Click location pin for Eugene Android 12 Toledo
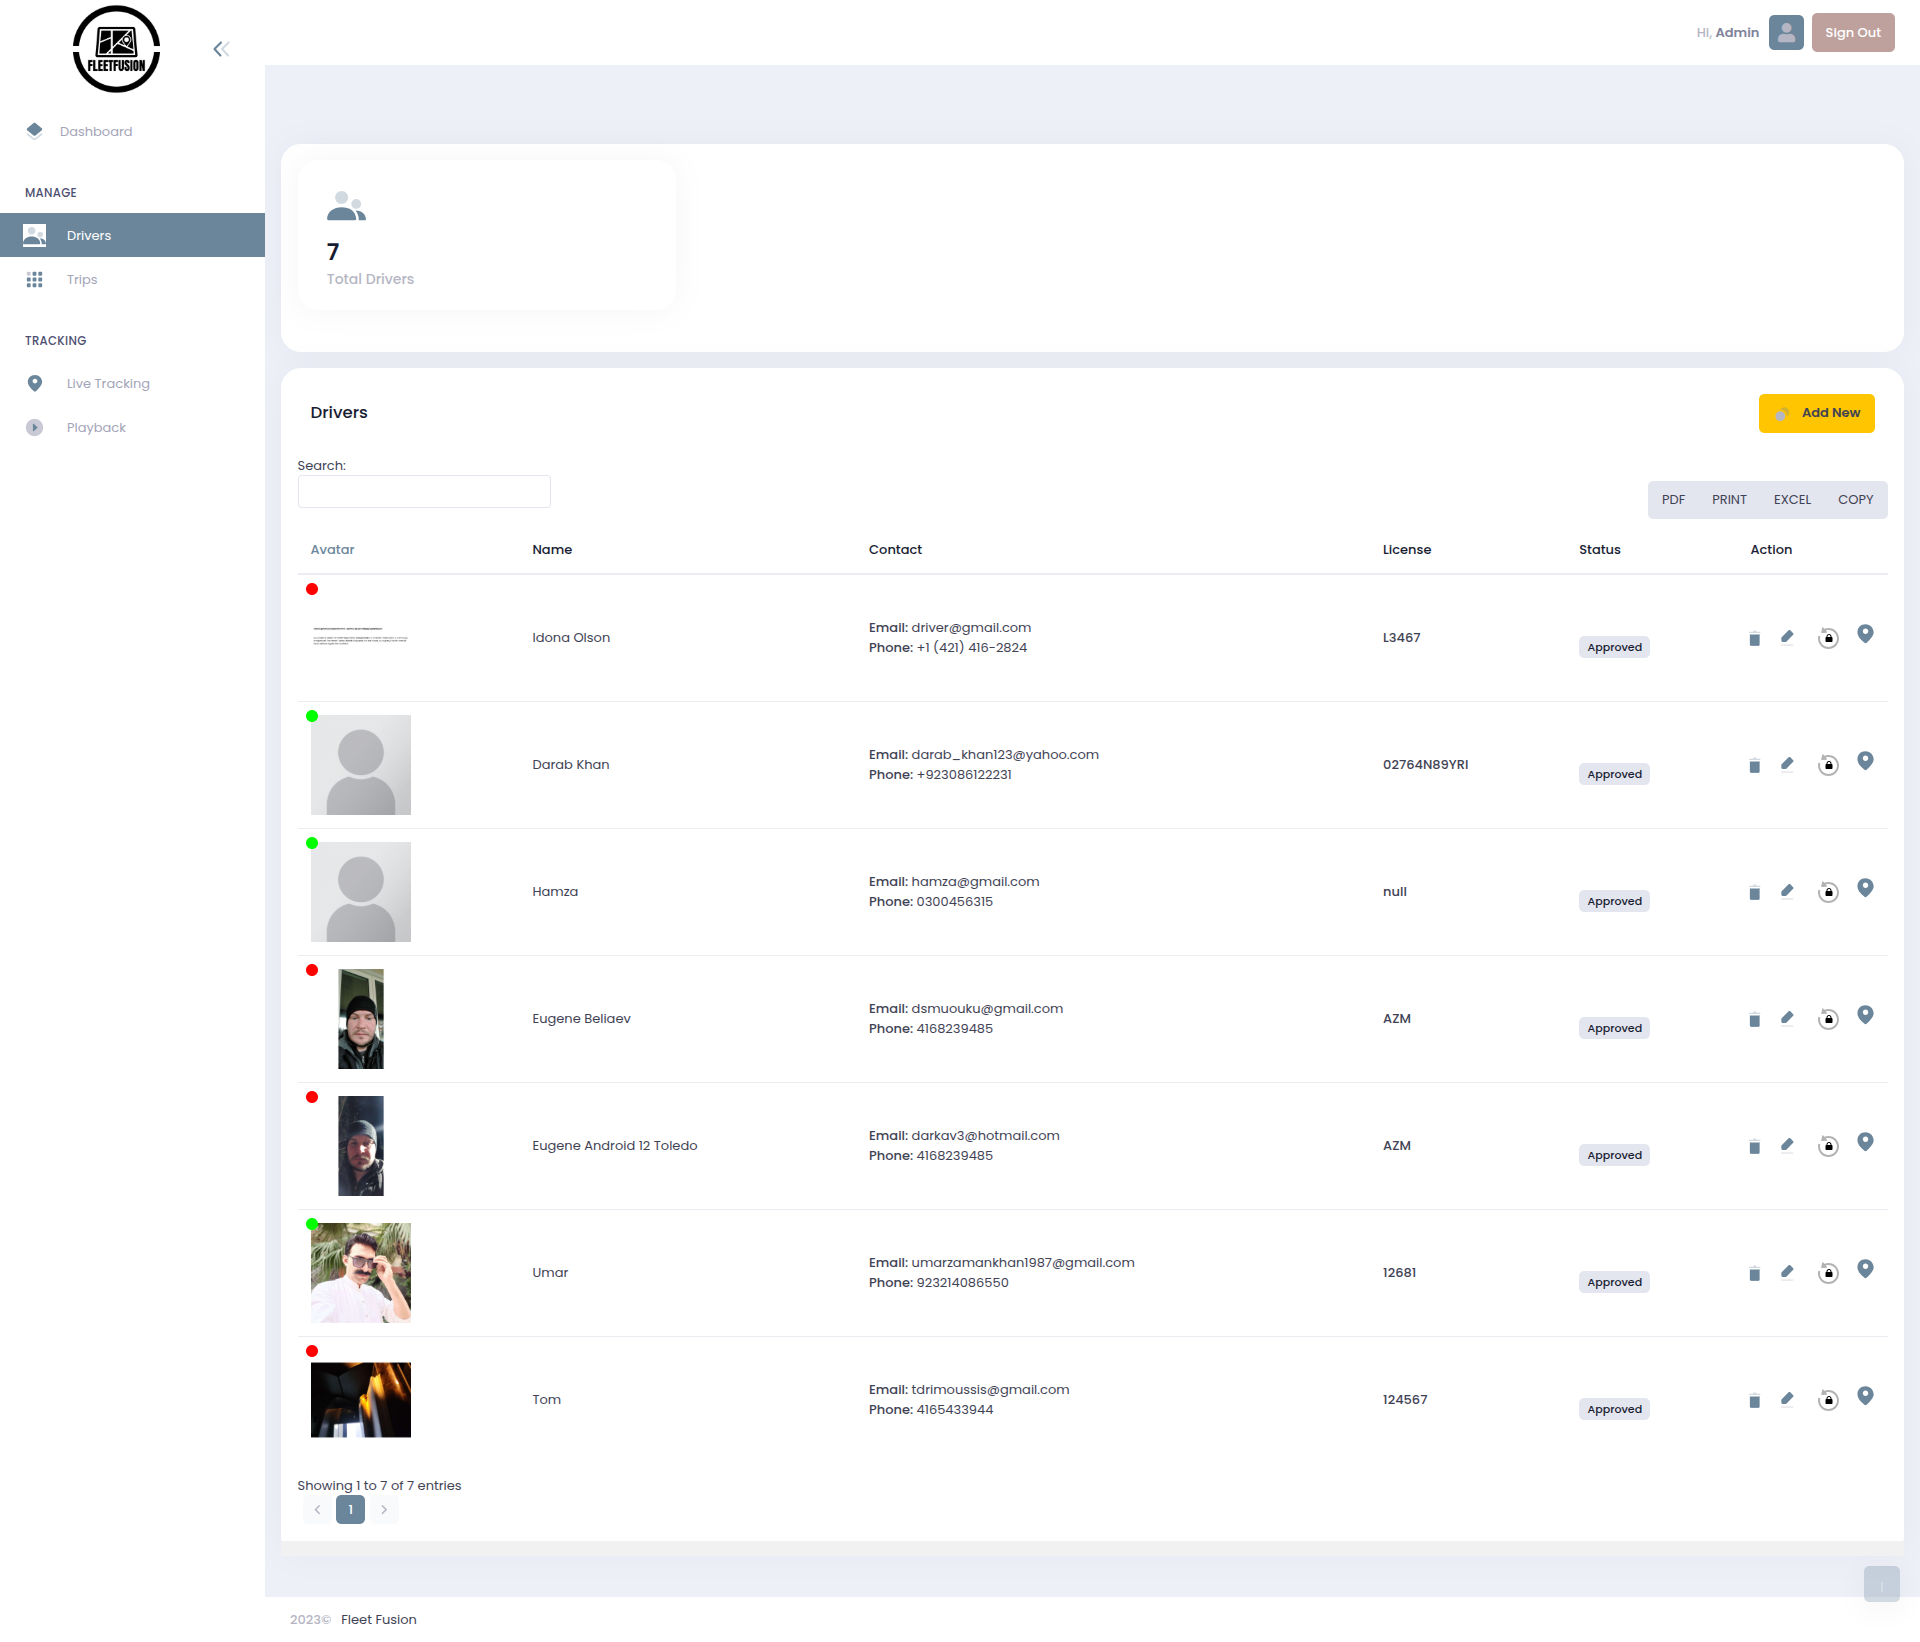 tap(1865, 1142)
